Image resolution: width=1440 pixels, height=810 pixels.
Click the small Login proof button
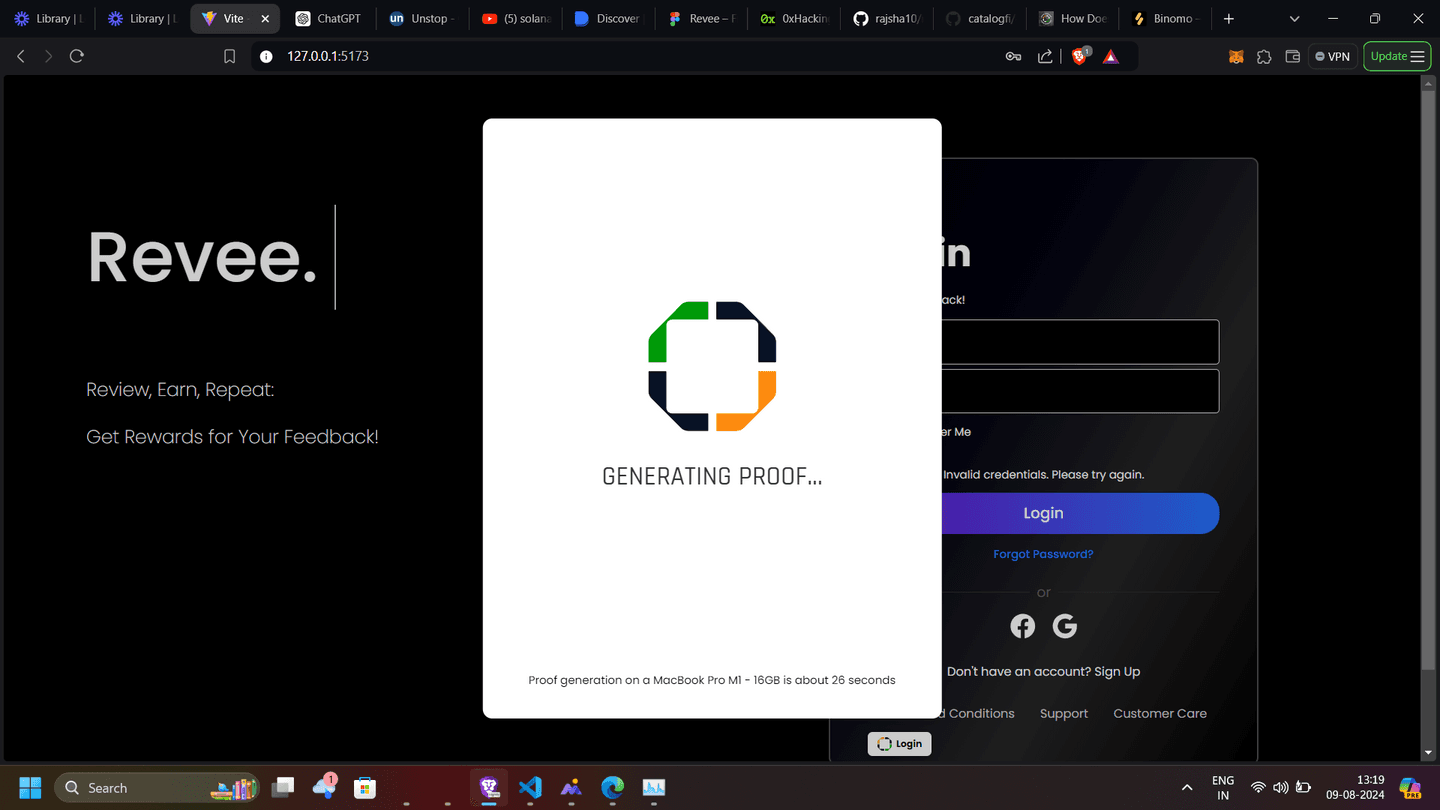899,744
